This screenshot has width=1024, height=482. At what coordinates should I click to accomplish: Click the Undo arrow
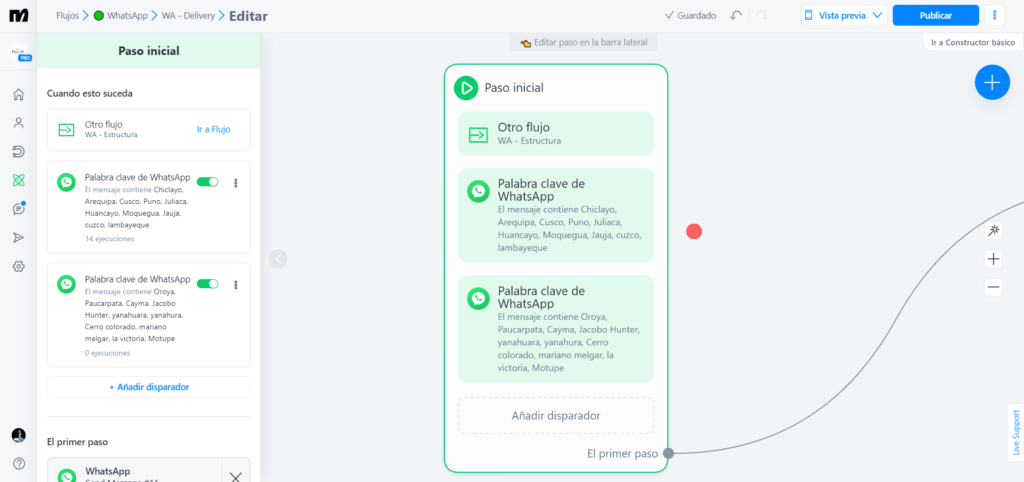(x=736, y=15)
